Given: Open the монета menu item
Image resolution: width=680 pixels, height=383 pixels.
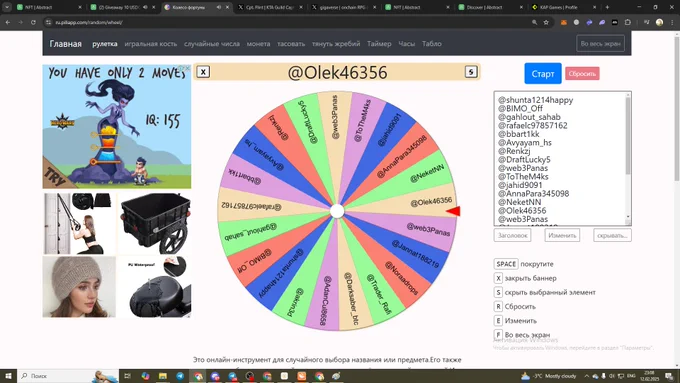Looking at the screenshot, I should coord(258,44).
